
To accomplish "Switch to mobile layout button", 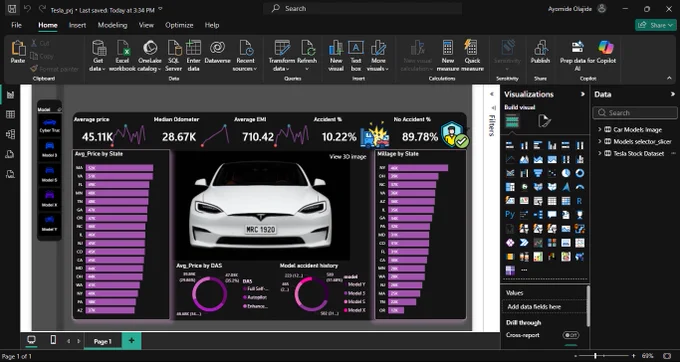I will coord(53,340).
